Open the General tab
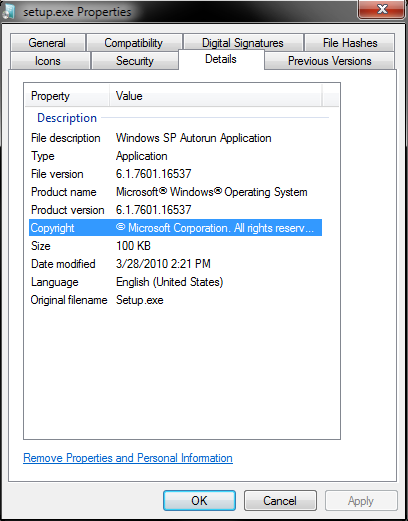This screenshot has height=521, width=408. (x=47, y=43)
